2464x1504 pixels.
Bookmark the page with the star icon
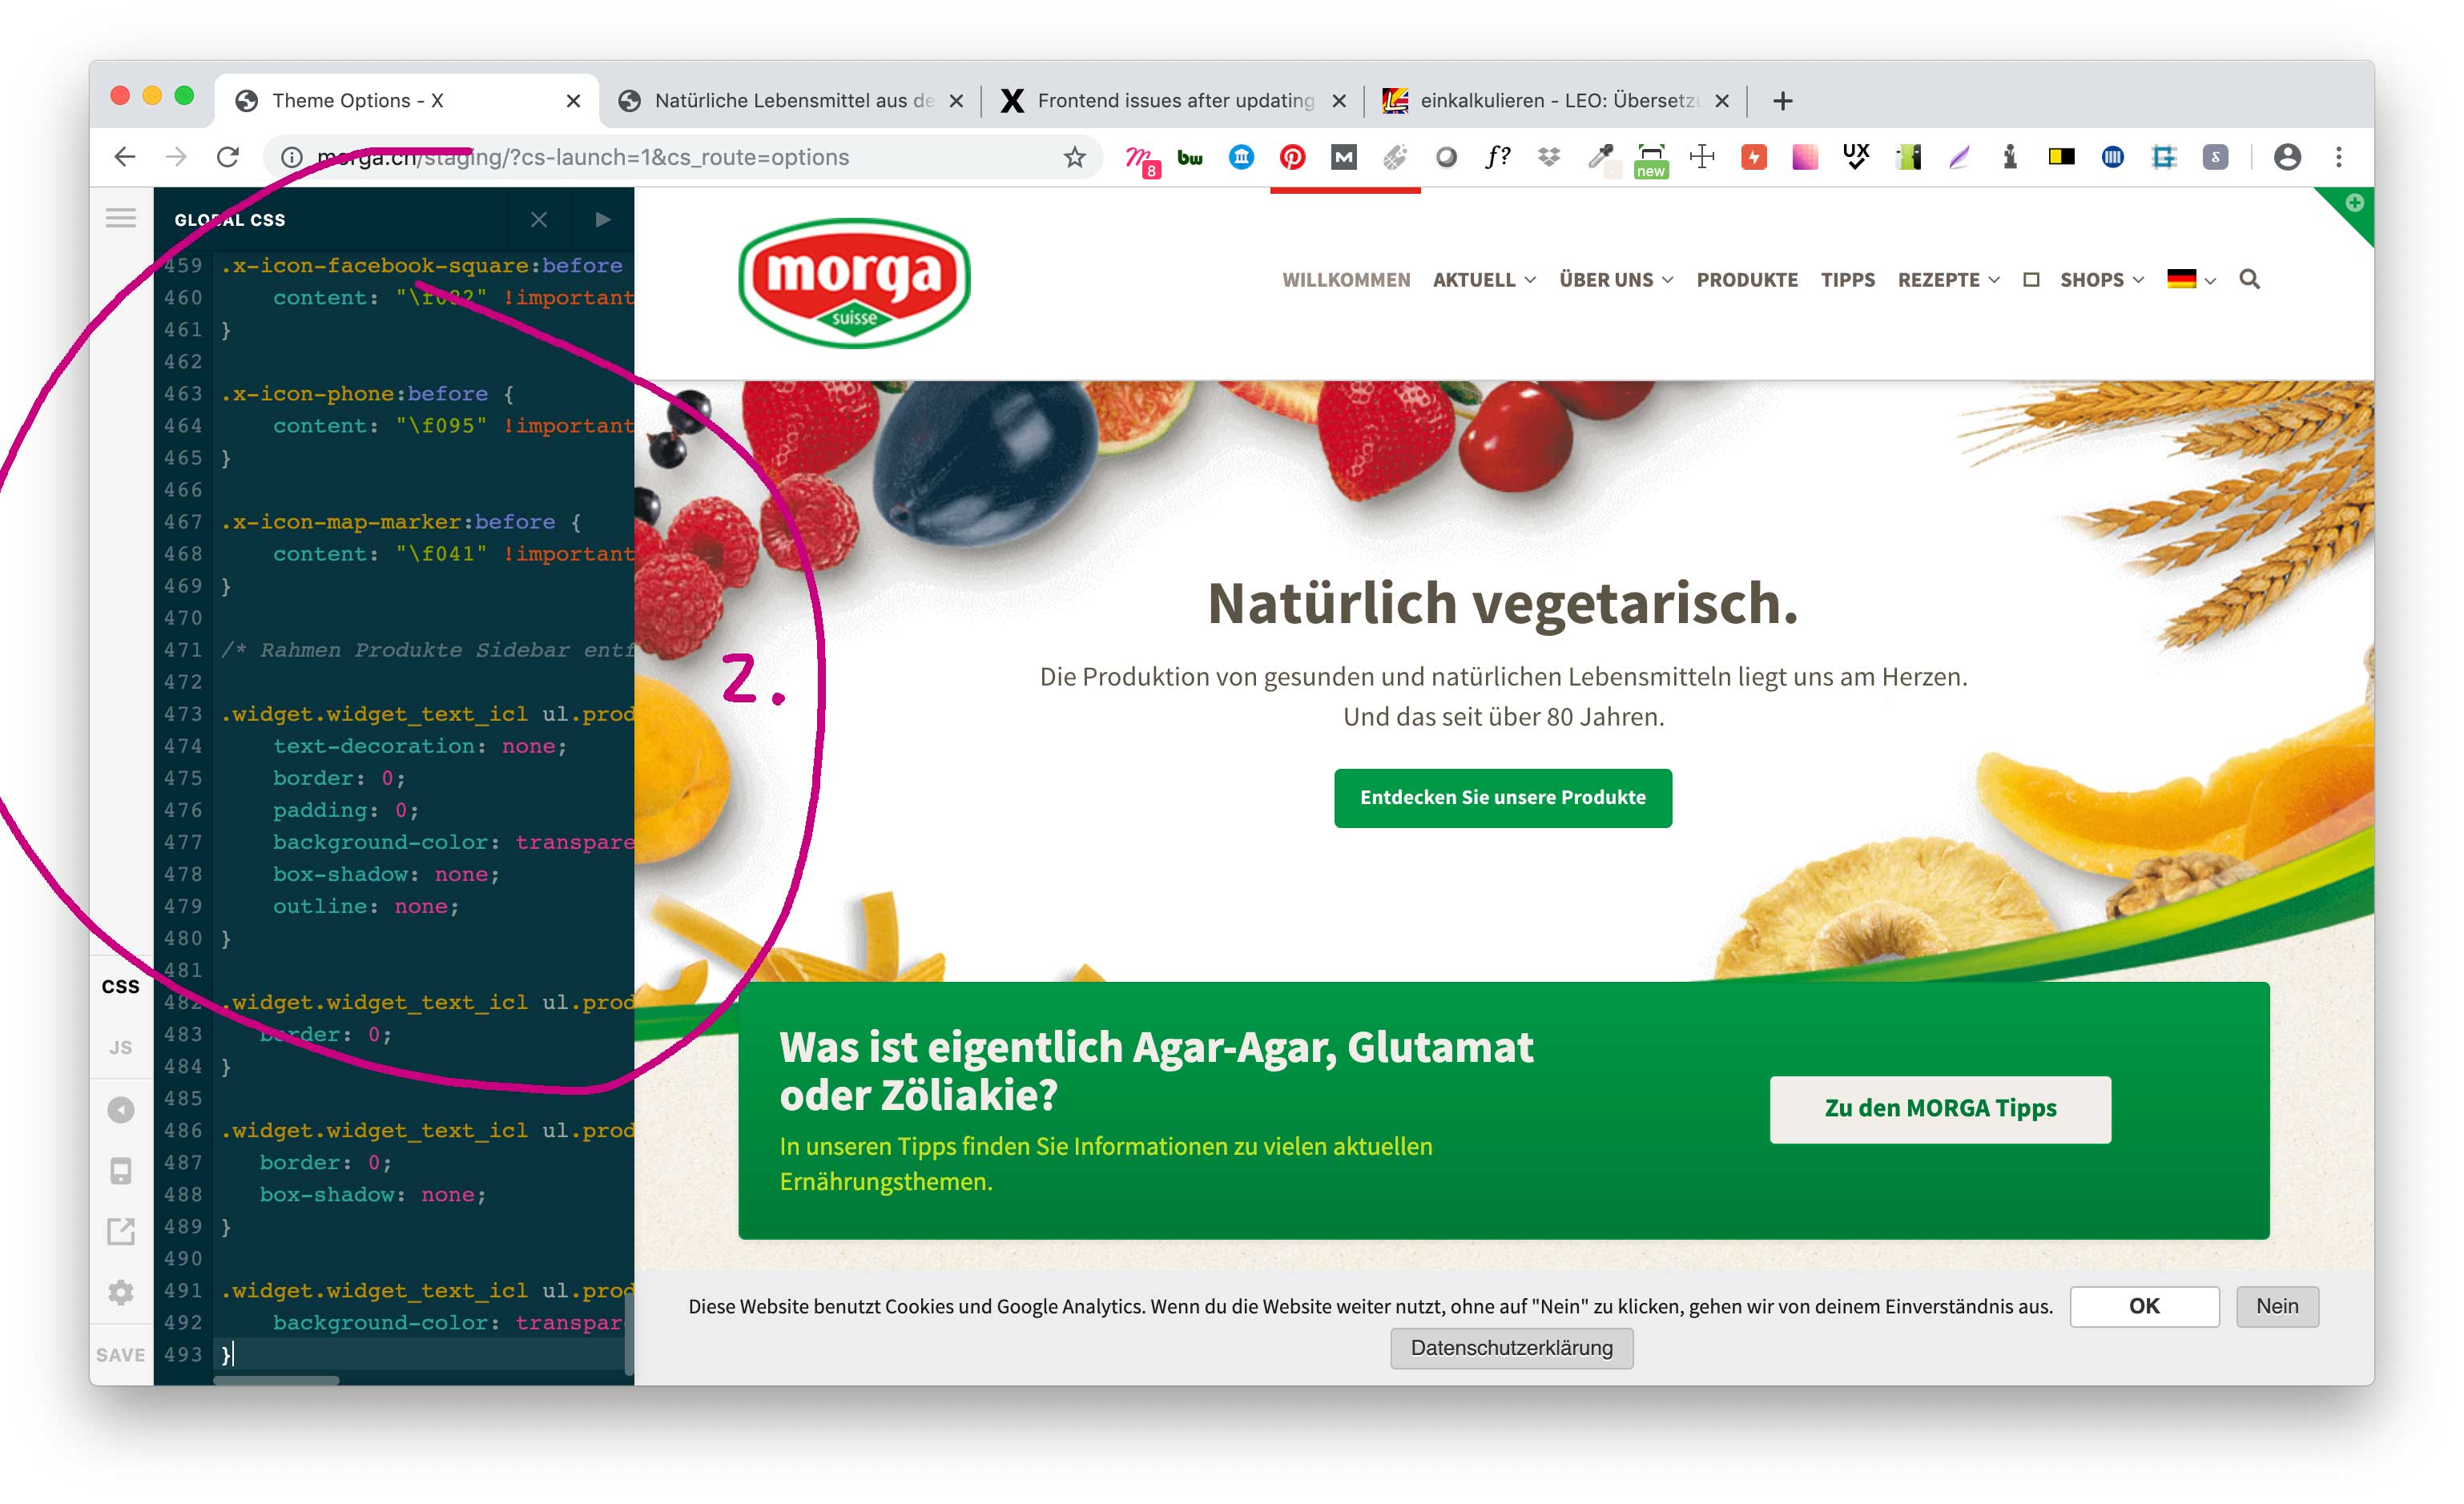(x=1074, y=157)
